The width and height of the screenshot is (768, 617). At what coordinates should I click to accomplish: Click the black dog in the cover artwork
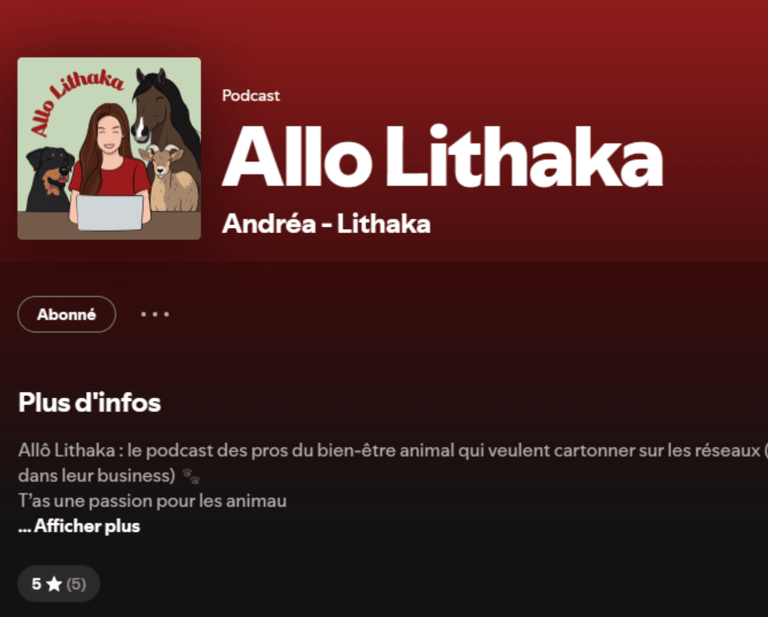click(48, 179)
